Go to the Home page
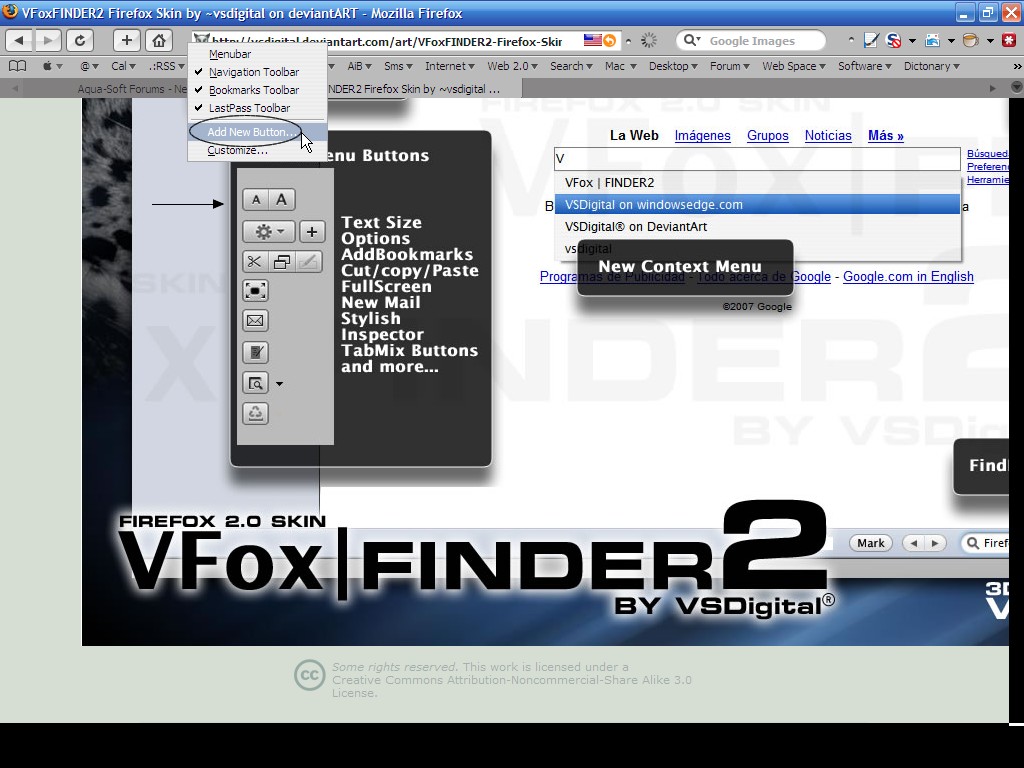Screen dimensions: 1024x768 pyautogui.click(x=159, y=40)
